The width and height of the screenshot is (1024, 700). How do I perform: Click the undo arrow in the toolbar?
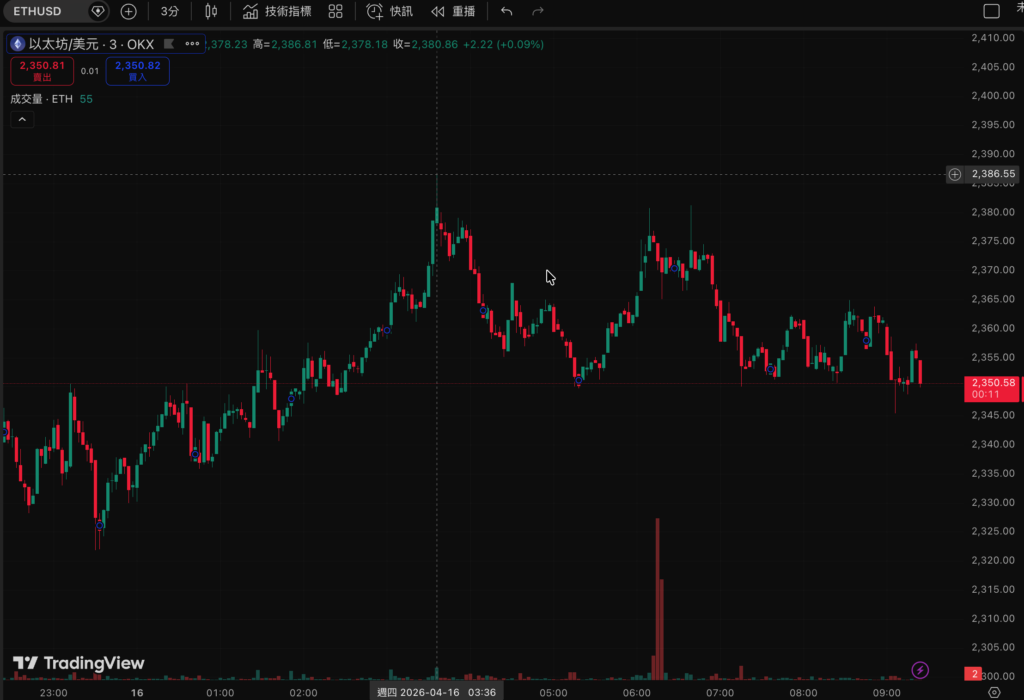[506, 11]
